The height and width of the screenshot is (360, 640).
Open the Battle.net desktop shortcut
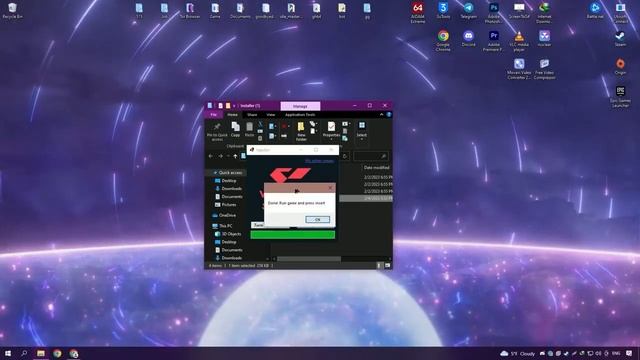tap(595, 11)
